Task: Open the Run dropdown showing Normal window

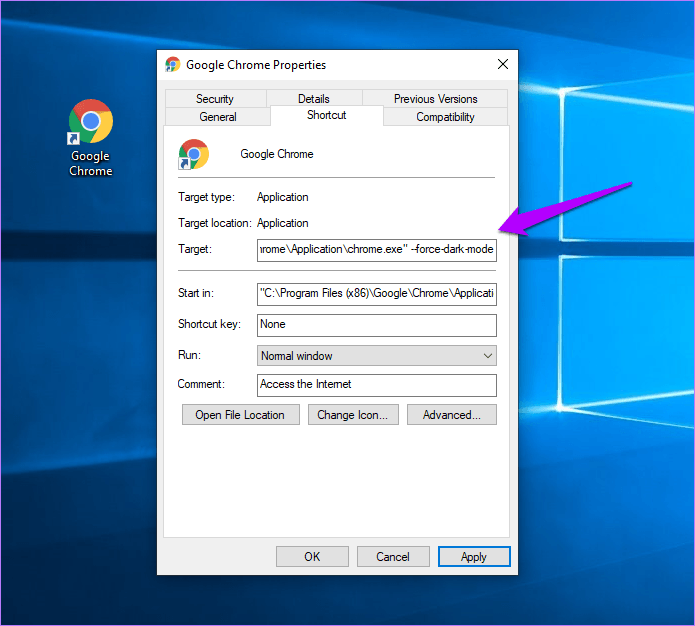Action: [x=377, y=356]
